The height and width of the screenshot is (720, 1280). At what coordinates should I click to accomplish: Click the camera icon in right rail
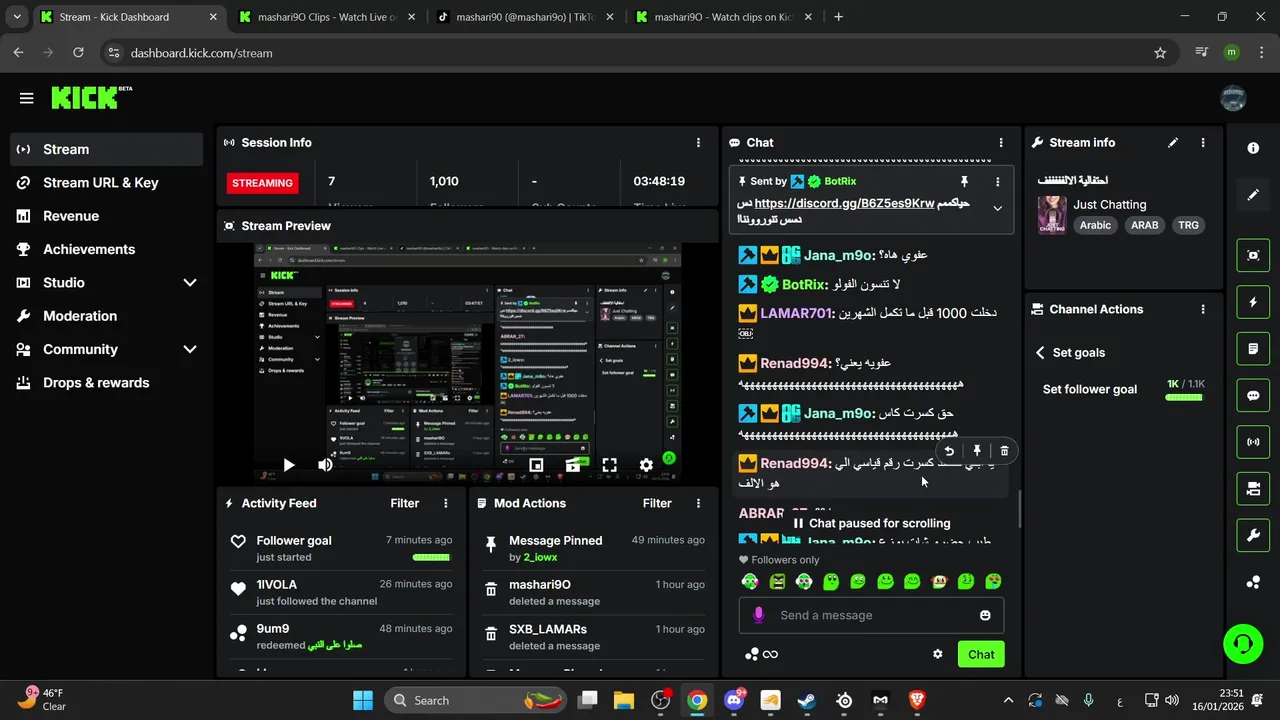tap(1253, 489)
